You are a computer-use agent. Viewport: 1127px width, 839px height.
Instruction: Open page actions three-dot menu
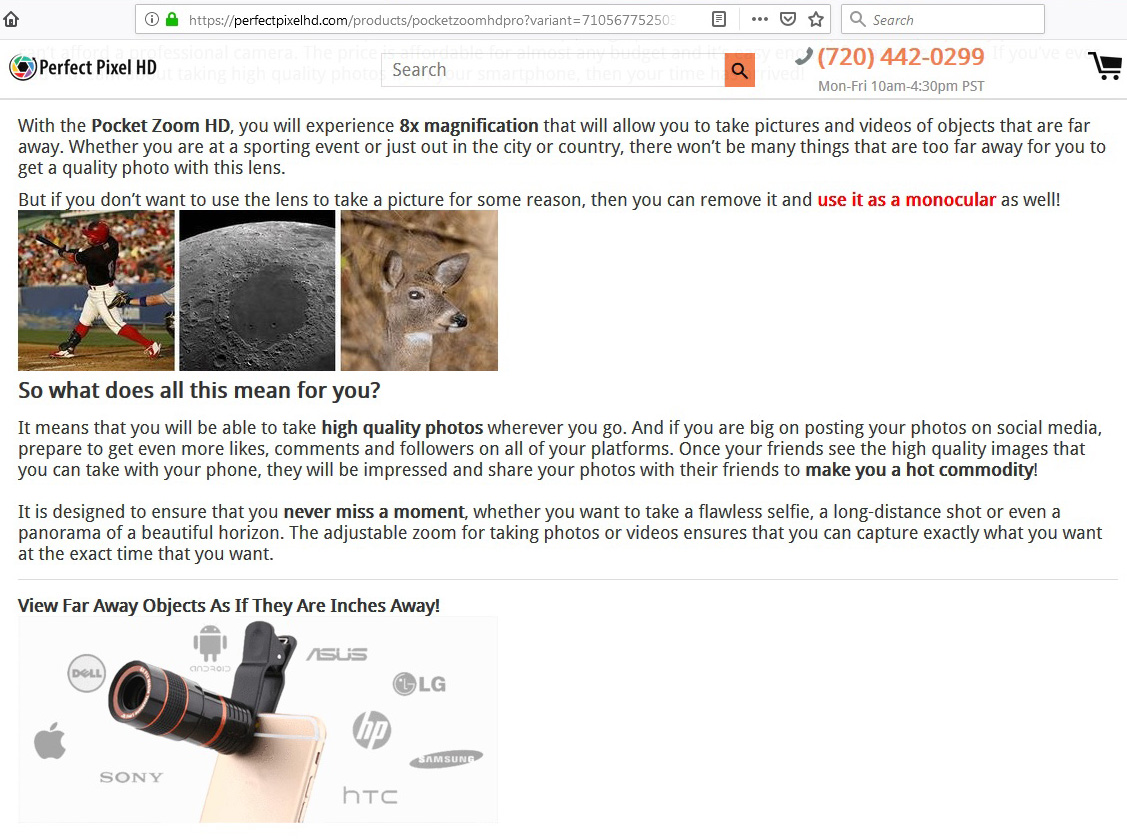point(760,19)
